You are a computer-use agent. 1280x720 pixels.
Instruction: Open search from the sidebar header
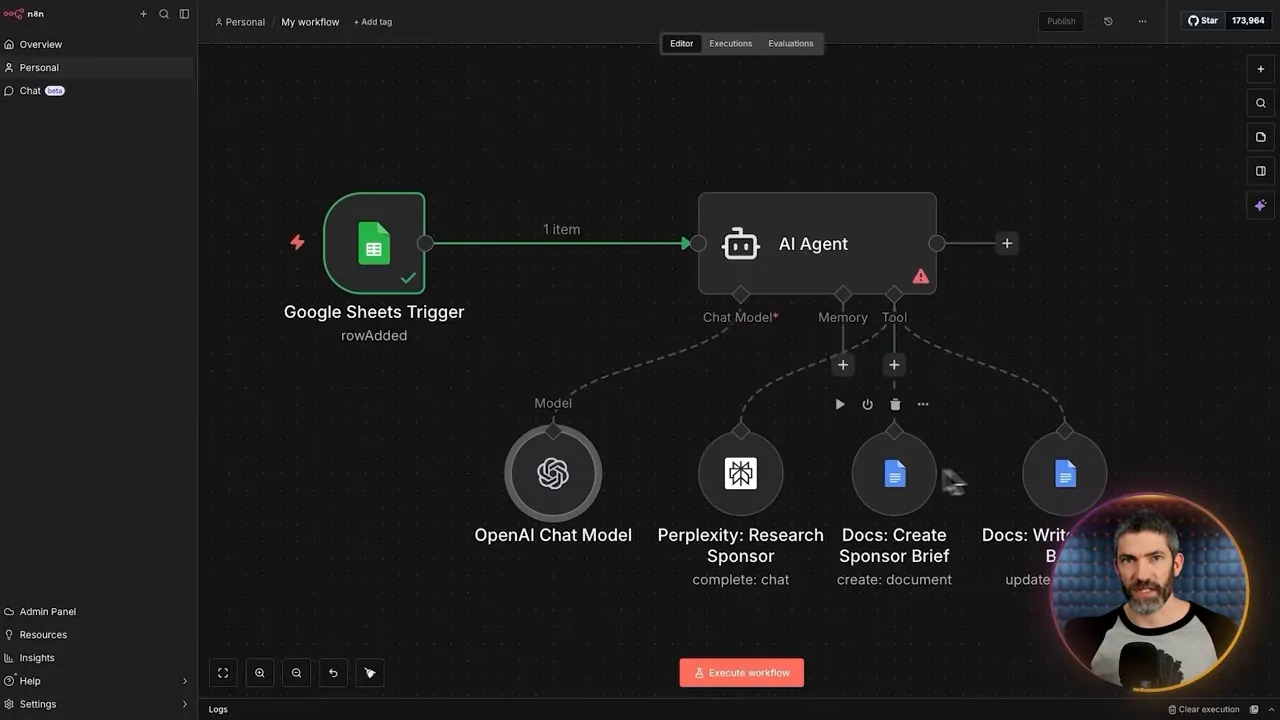[164, 14]
